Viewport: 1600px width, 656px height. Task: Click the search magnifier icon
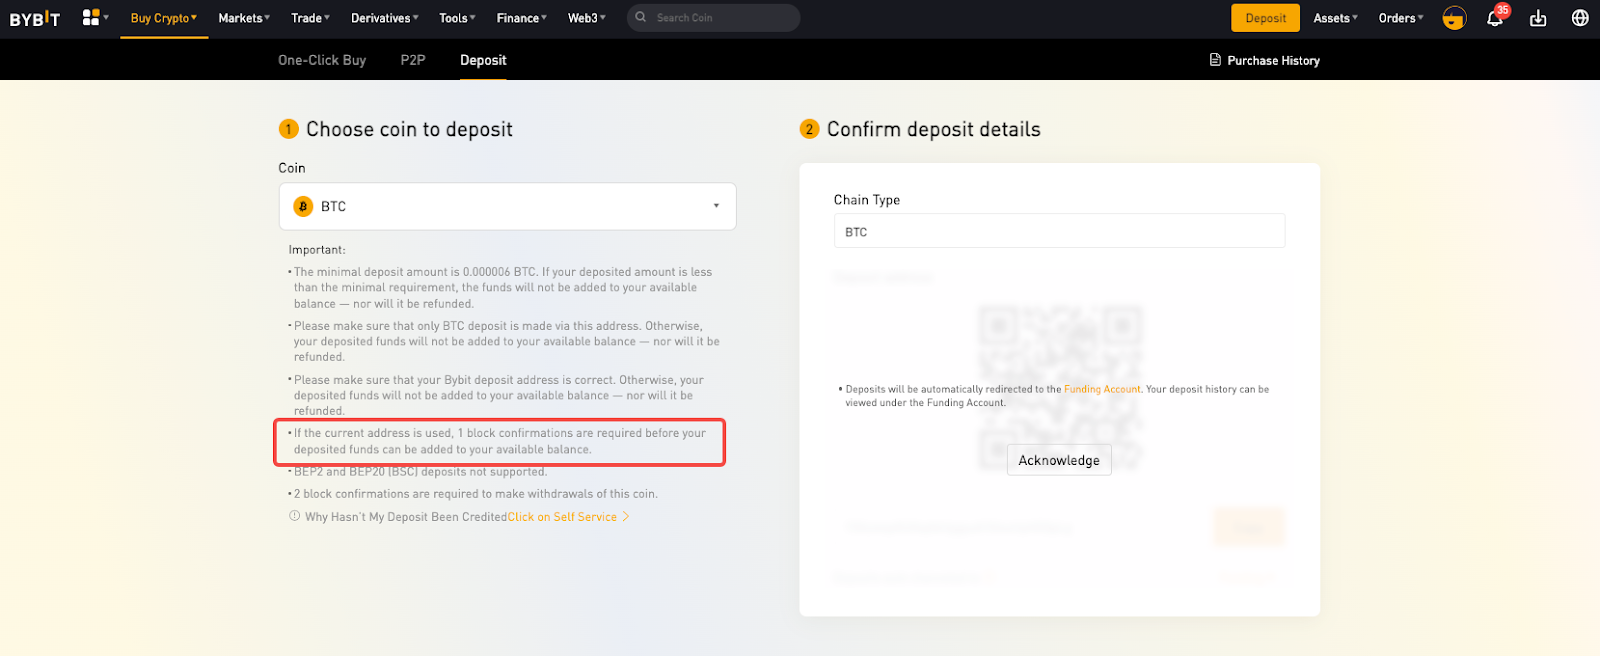(x=641, y=18)
